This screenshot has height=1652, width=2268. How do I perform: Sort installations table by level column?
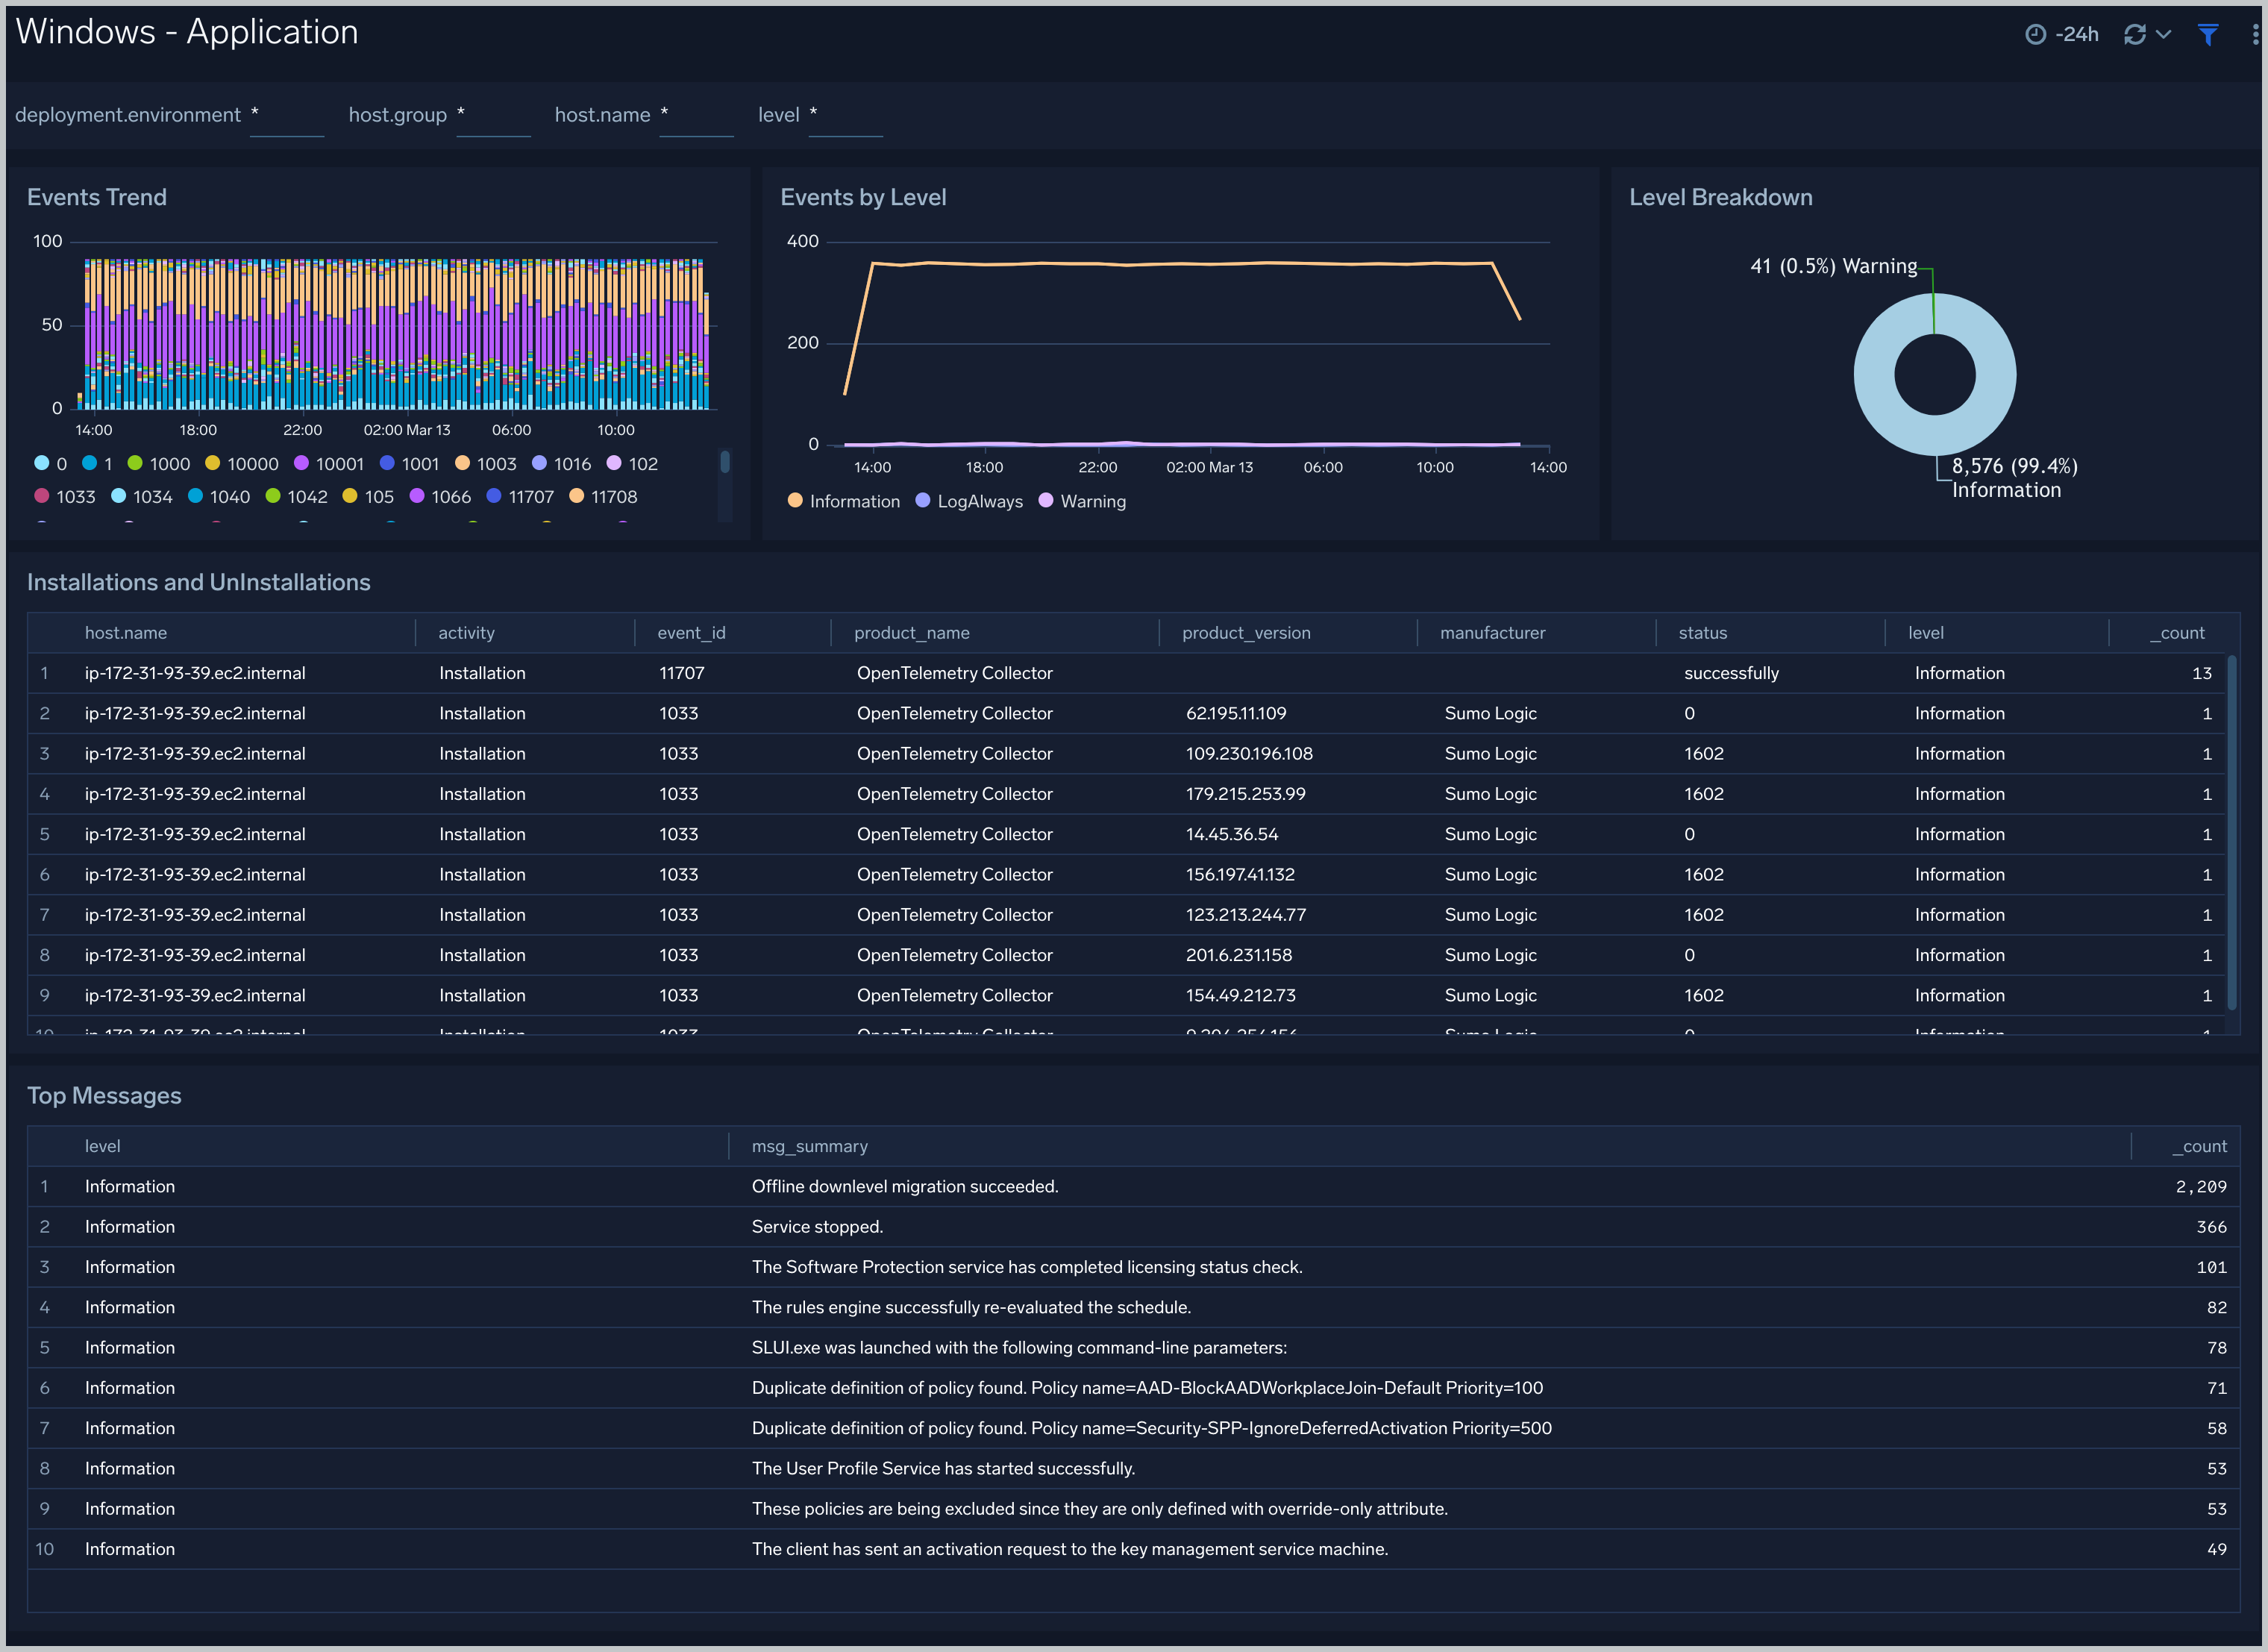[x=1925, y=633]
